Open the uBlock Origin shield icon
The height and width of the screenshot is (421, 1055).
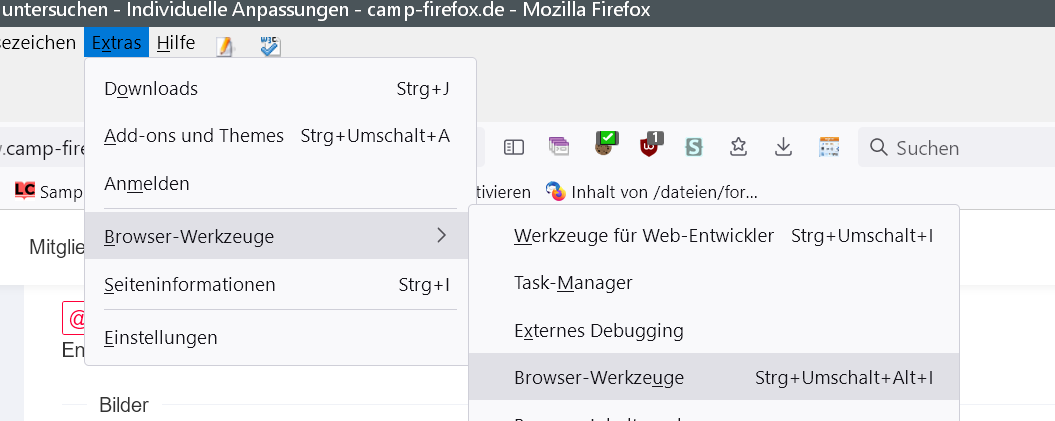point(651,146)
